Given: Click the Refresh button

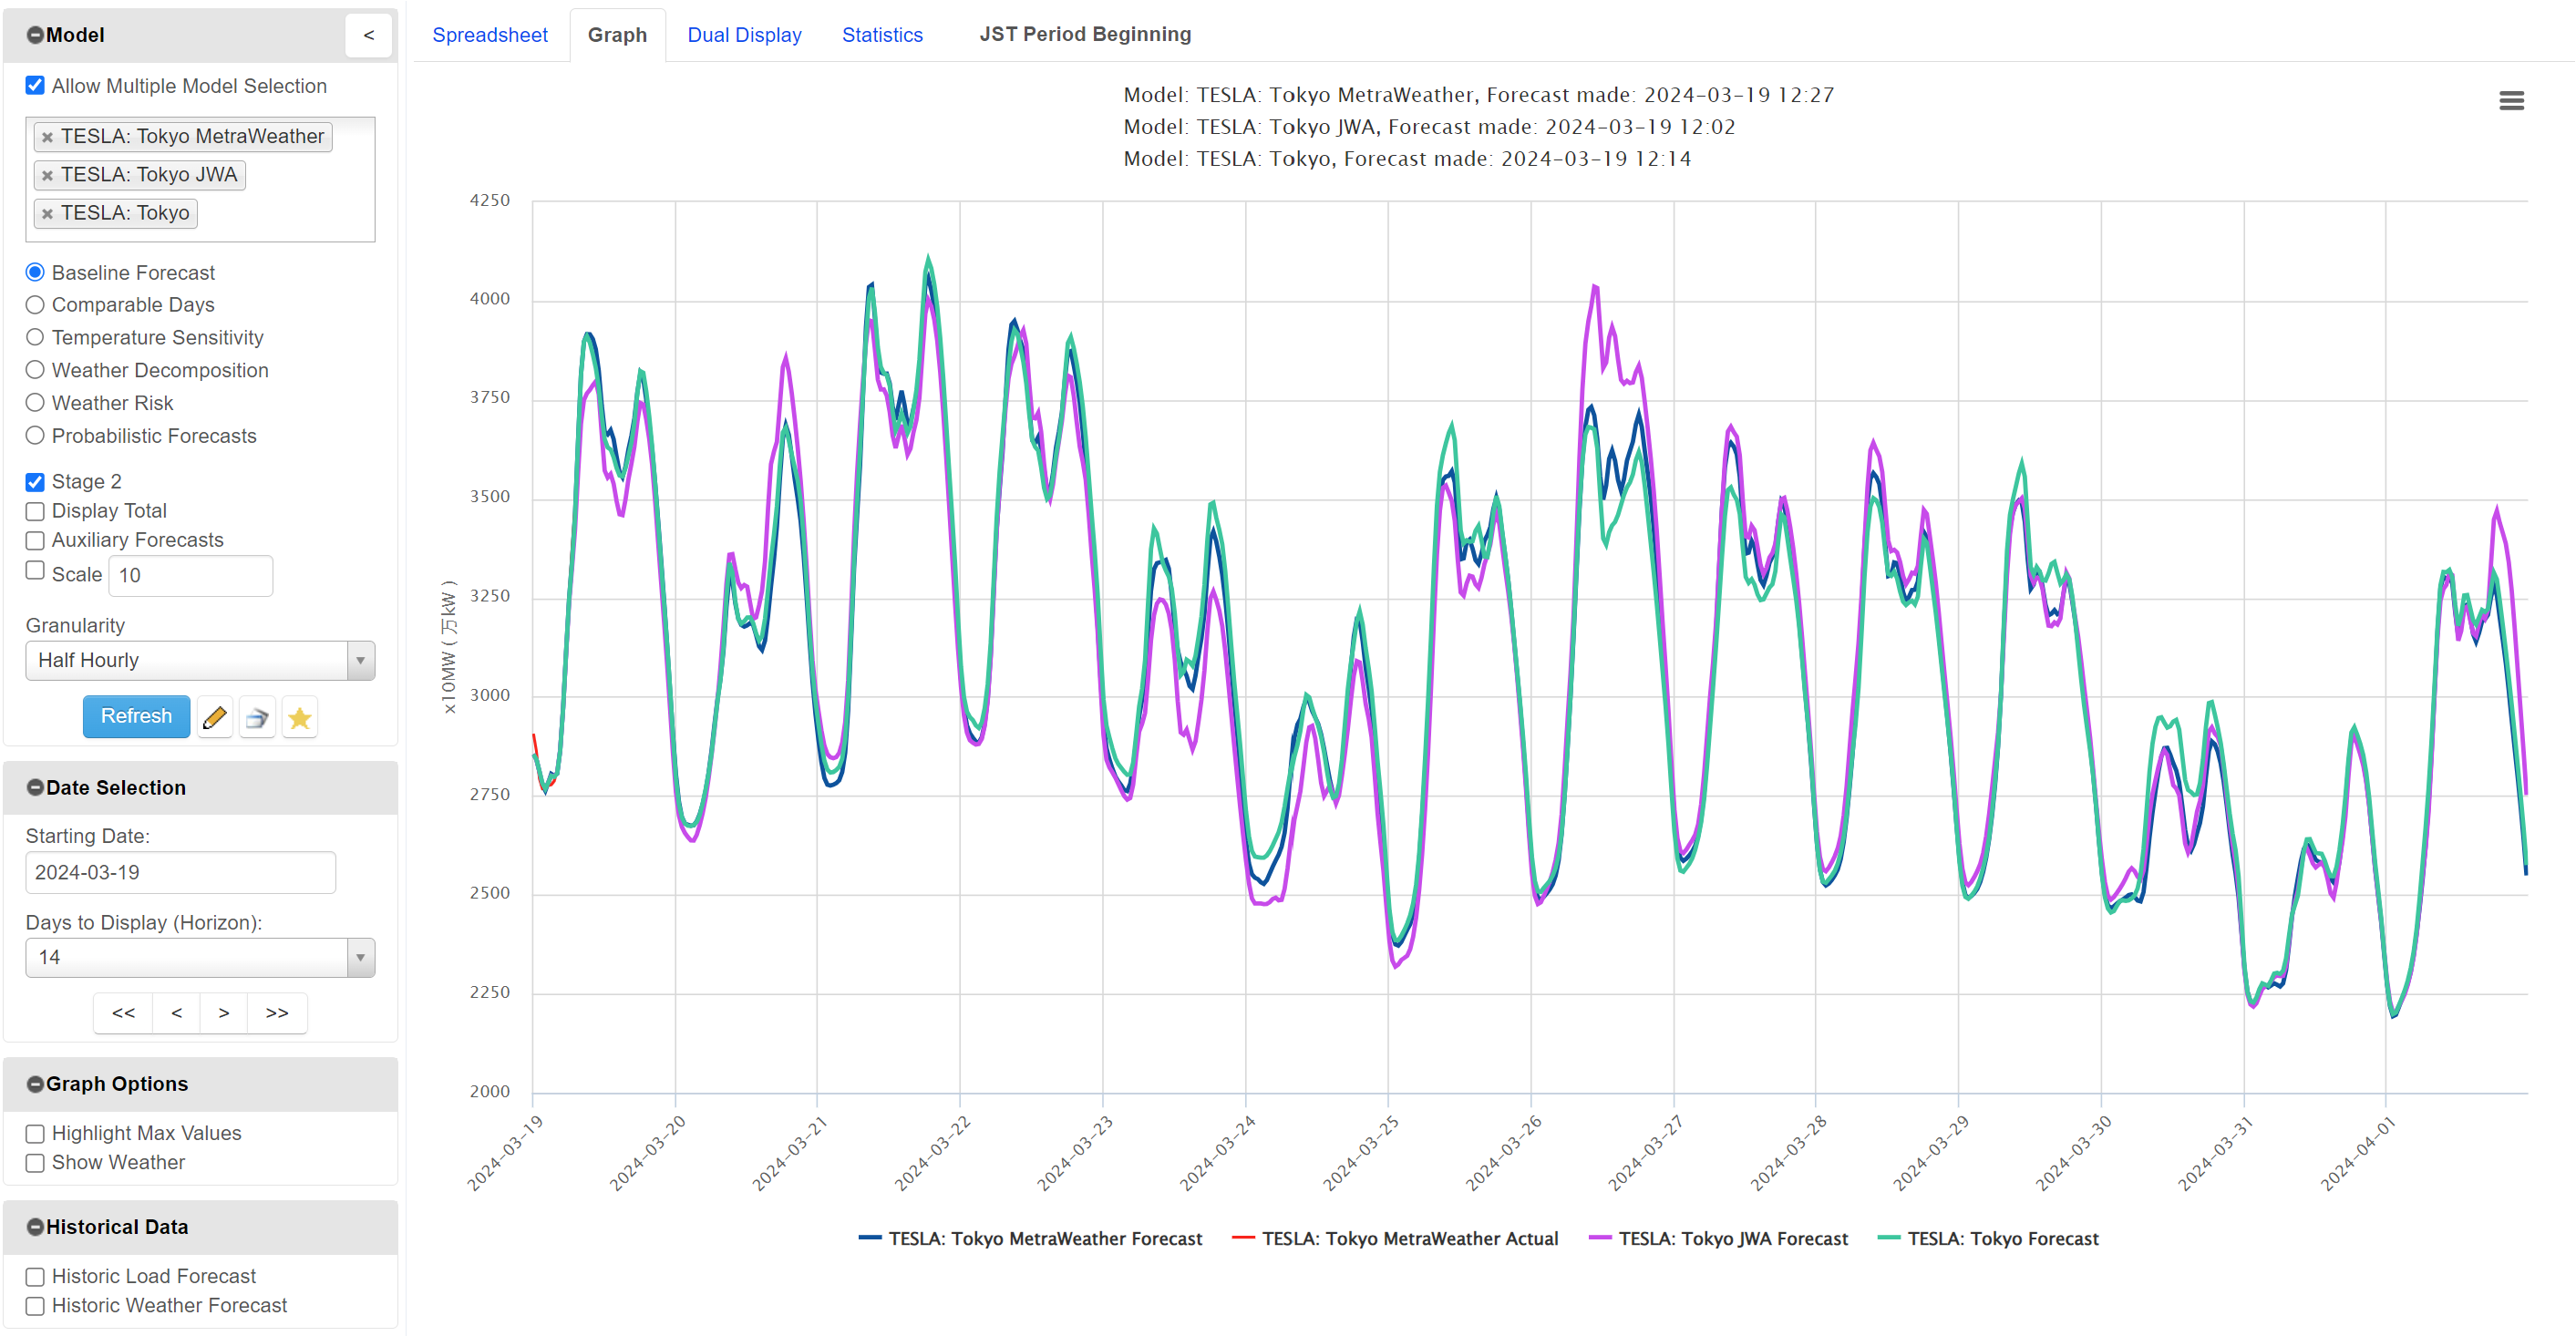Looking at the screenshot, I should point(136,716).
